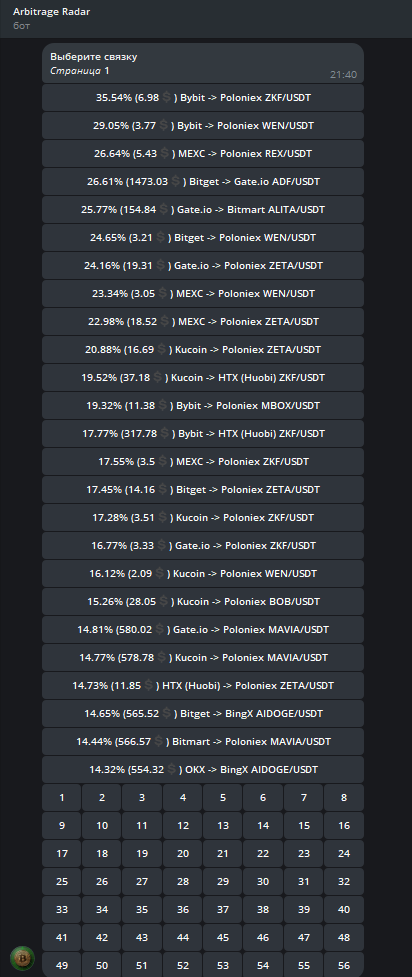Open page 33
The image size is (412, 977).
coord(62,910)
